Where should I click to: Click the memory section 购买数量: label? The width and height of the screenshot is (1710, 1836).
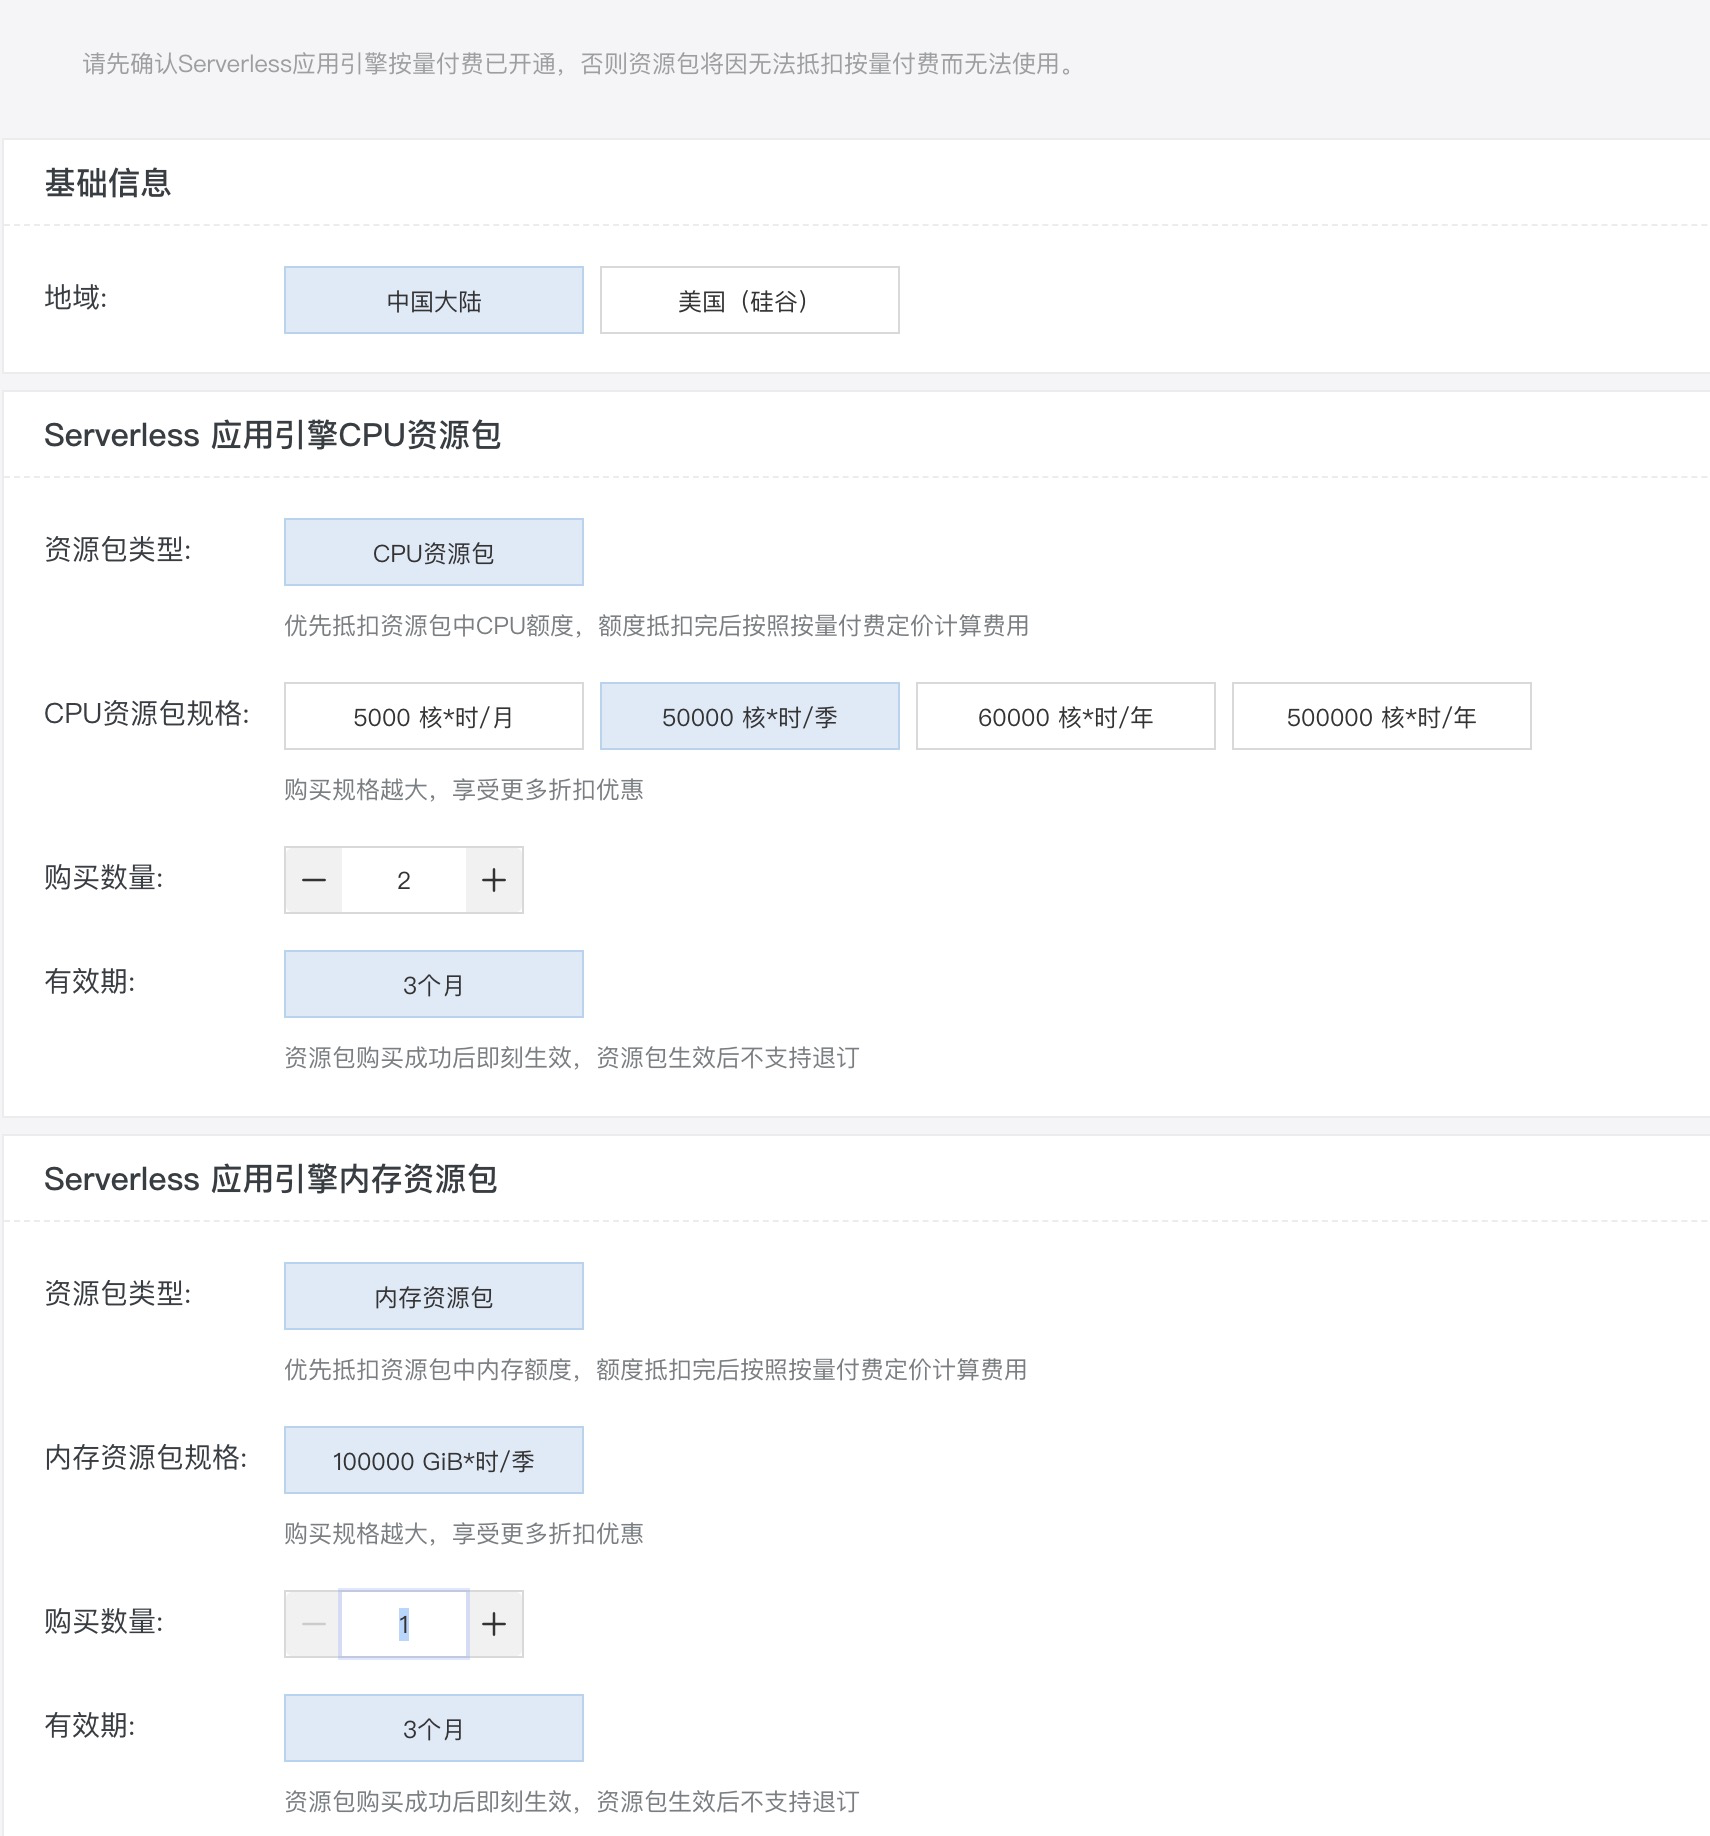tap(104, 1621)
